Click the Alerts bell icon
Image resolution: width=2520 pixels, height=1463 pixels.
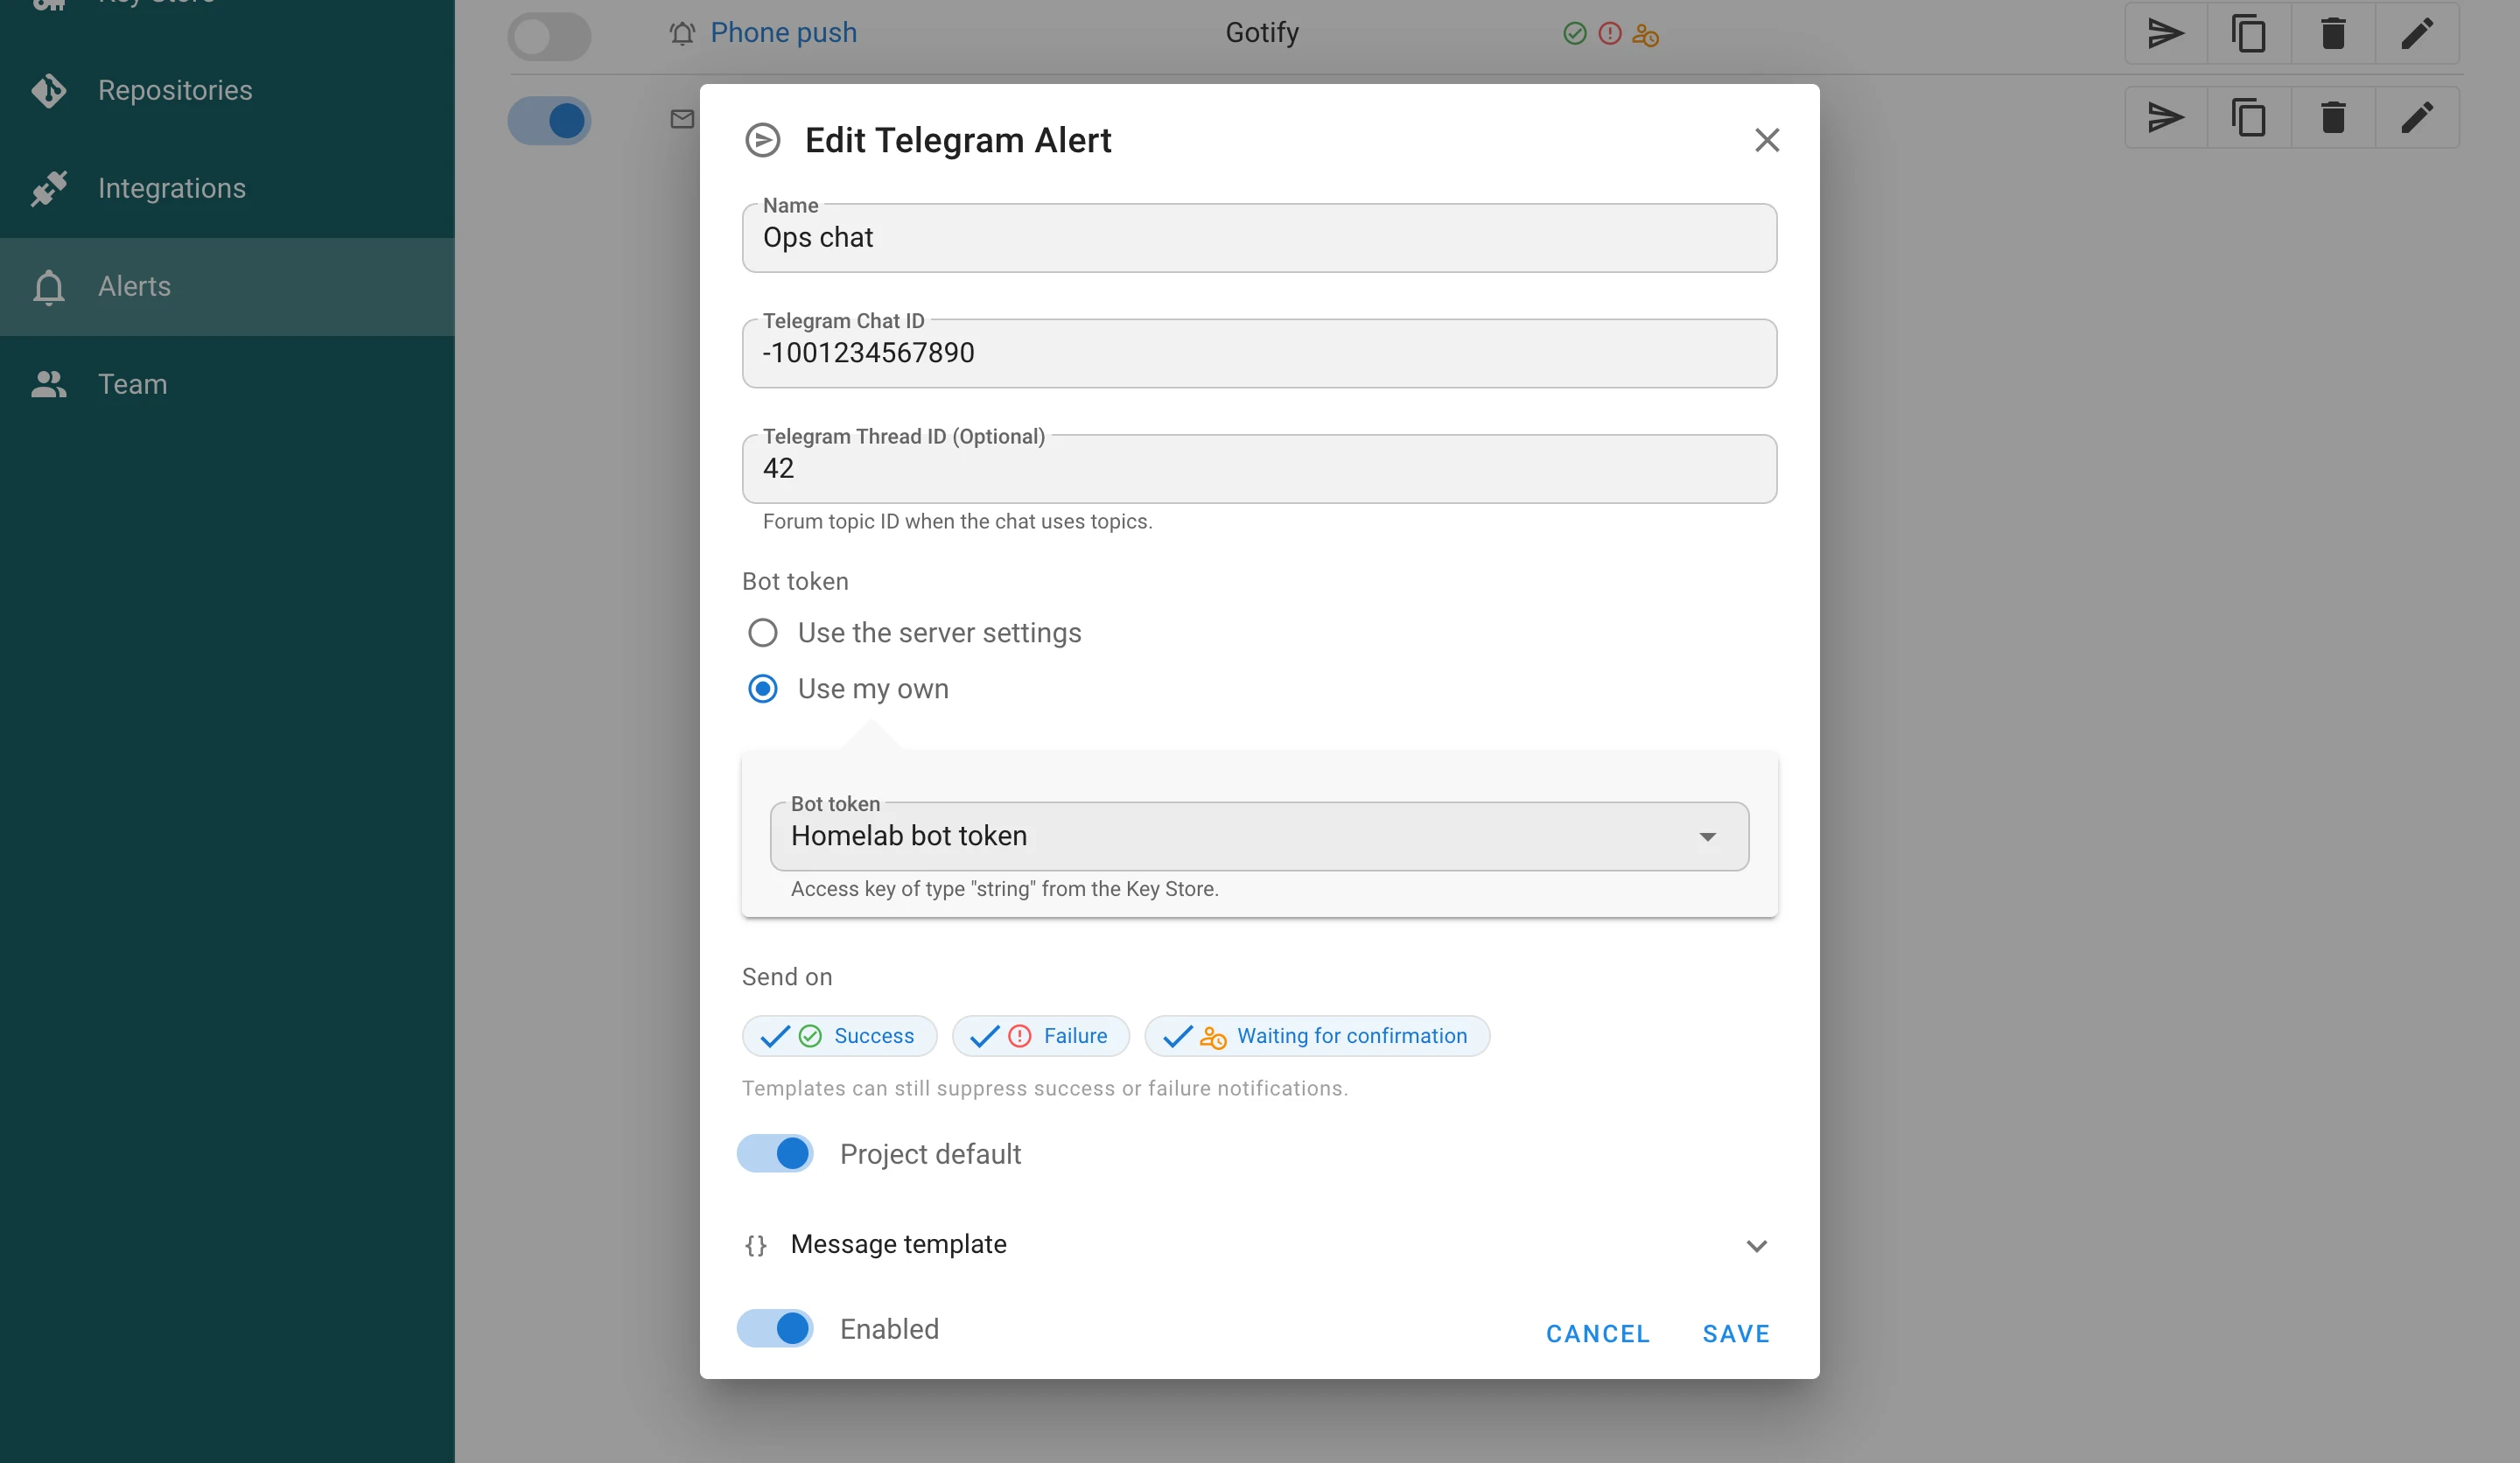click(x=48, y=287)
